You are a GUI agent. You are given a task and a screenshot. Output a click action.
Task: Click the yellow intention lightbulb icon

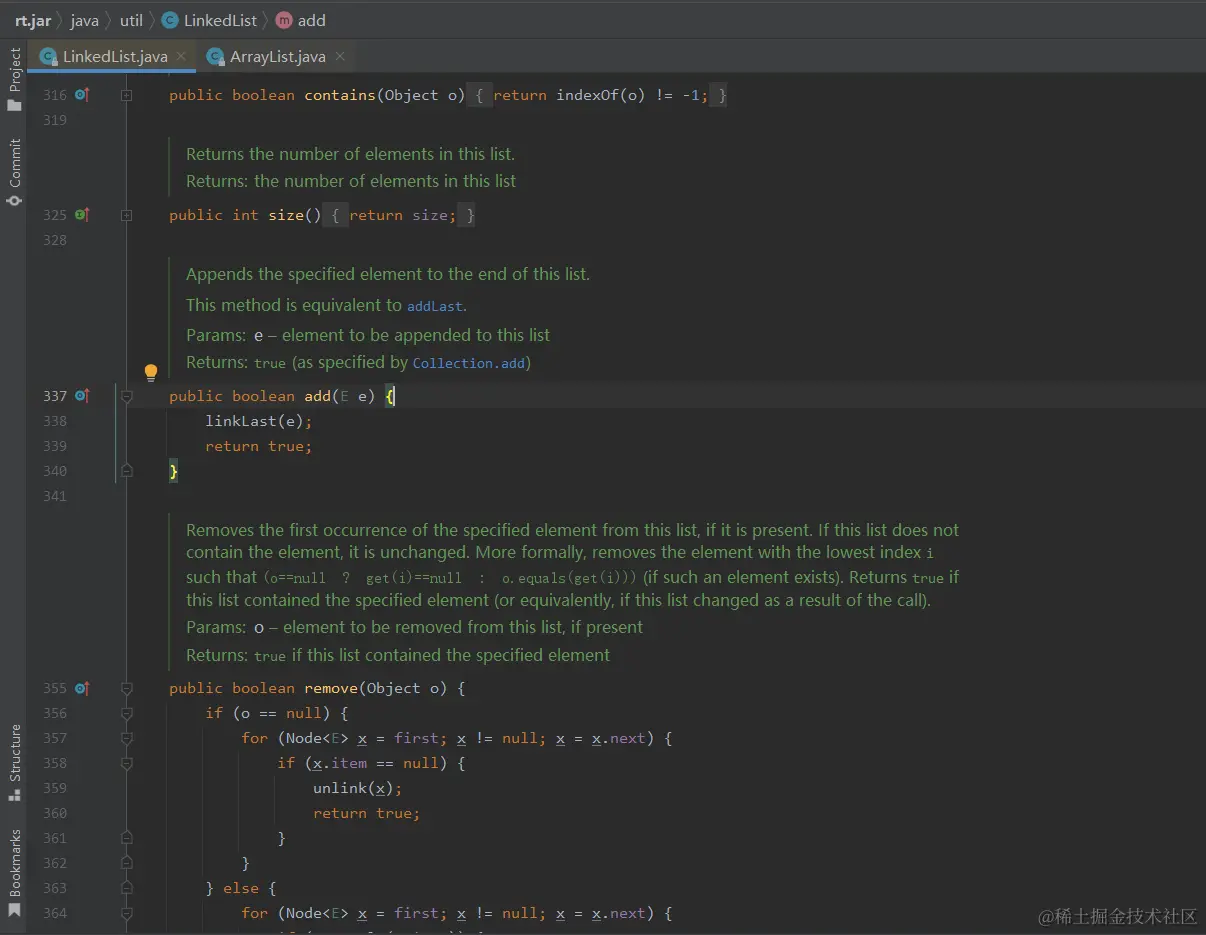pyautogui.click(x=151, y=373)
